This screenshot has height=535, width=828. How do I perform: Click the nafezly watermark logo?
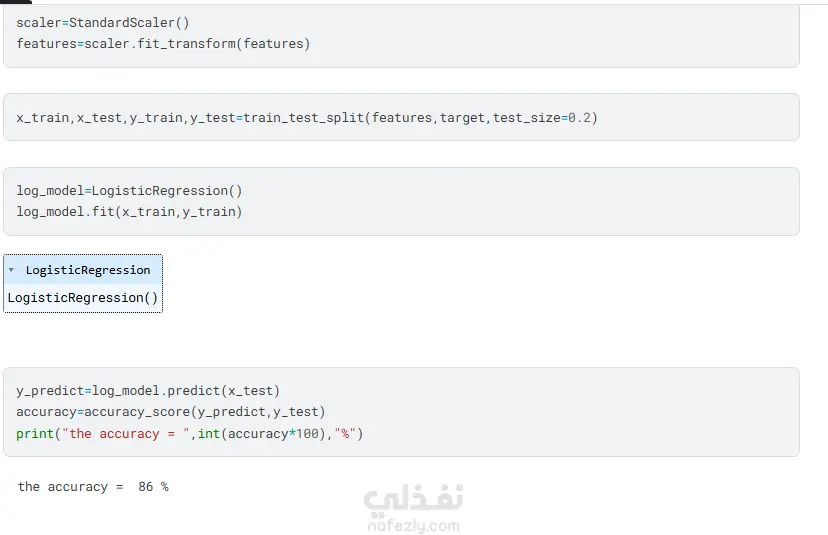click(x=413, y=499)
